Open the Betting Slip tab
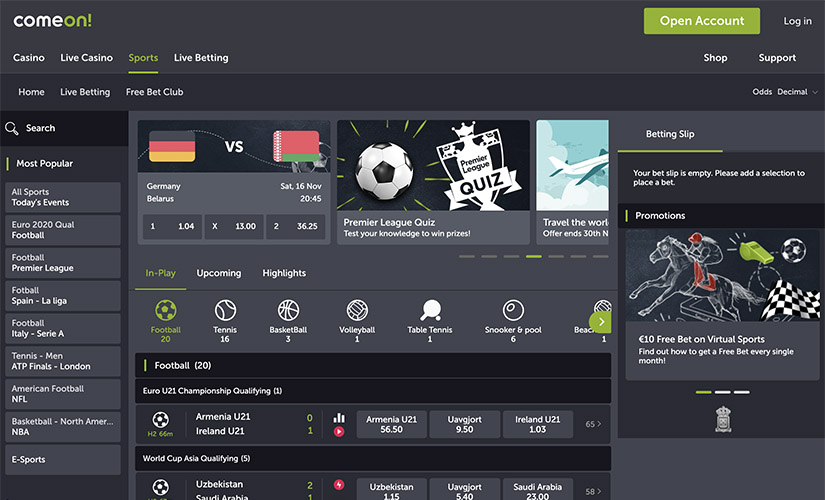Viewport: 825px width, 500px height. tap(670, 134)
